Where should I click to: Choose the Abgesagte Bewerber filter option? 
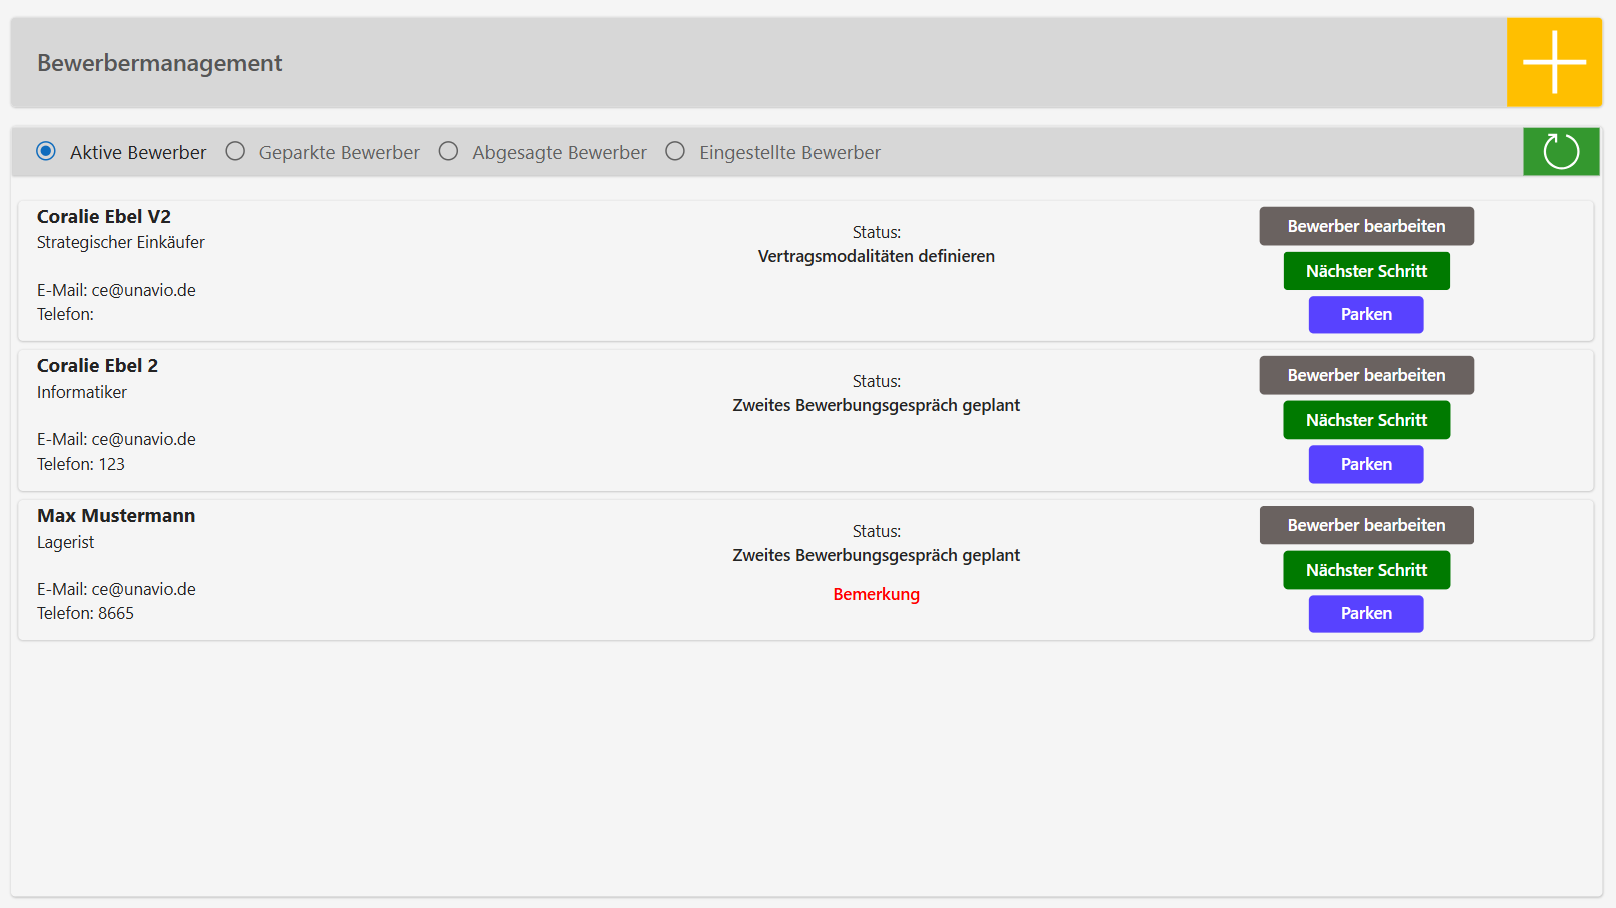click(x=449, y=151)
